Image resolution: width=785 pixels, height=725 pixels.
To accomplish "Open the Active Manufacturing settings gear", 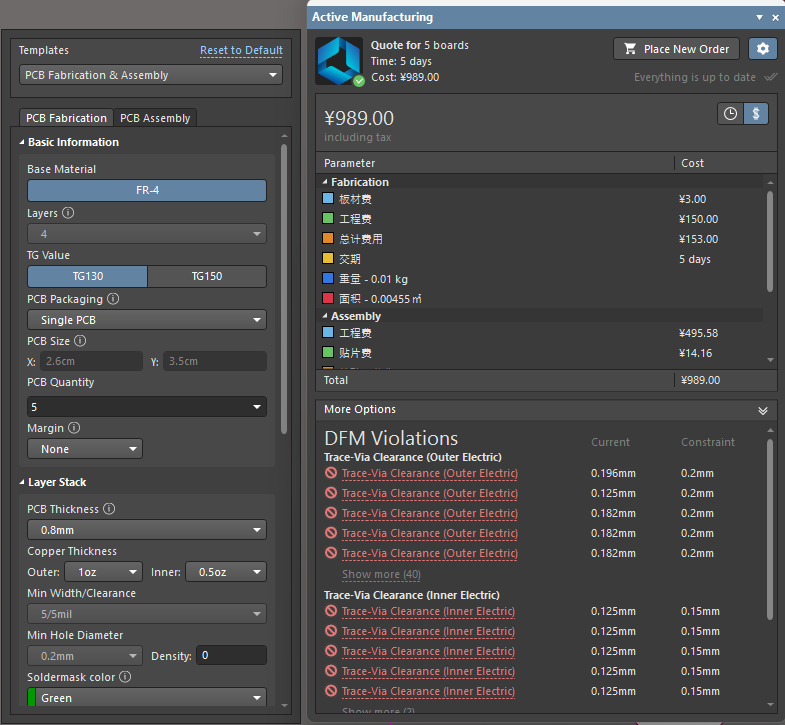I will pyautogui.click(x=762, y=49).
